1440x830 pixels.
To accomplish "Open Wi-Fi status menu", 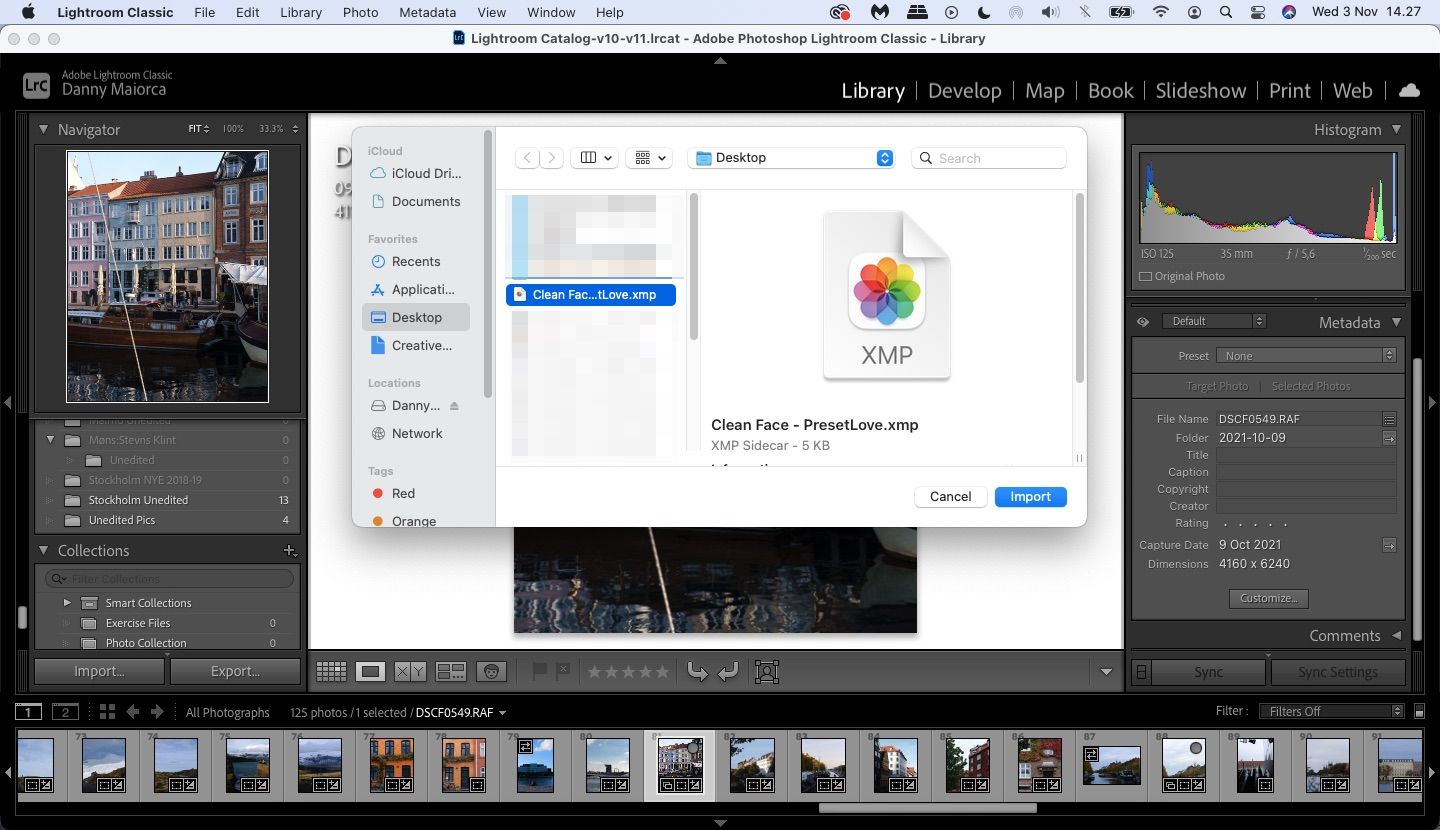I will coord(1161,12).
